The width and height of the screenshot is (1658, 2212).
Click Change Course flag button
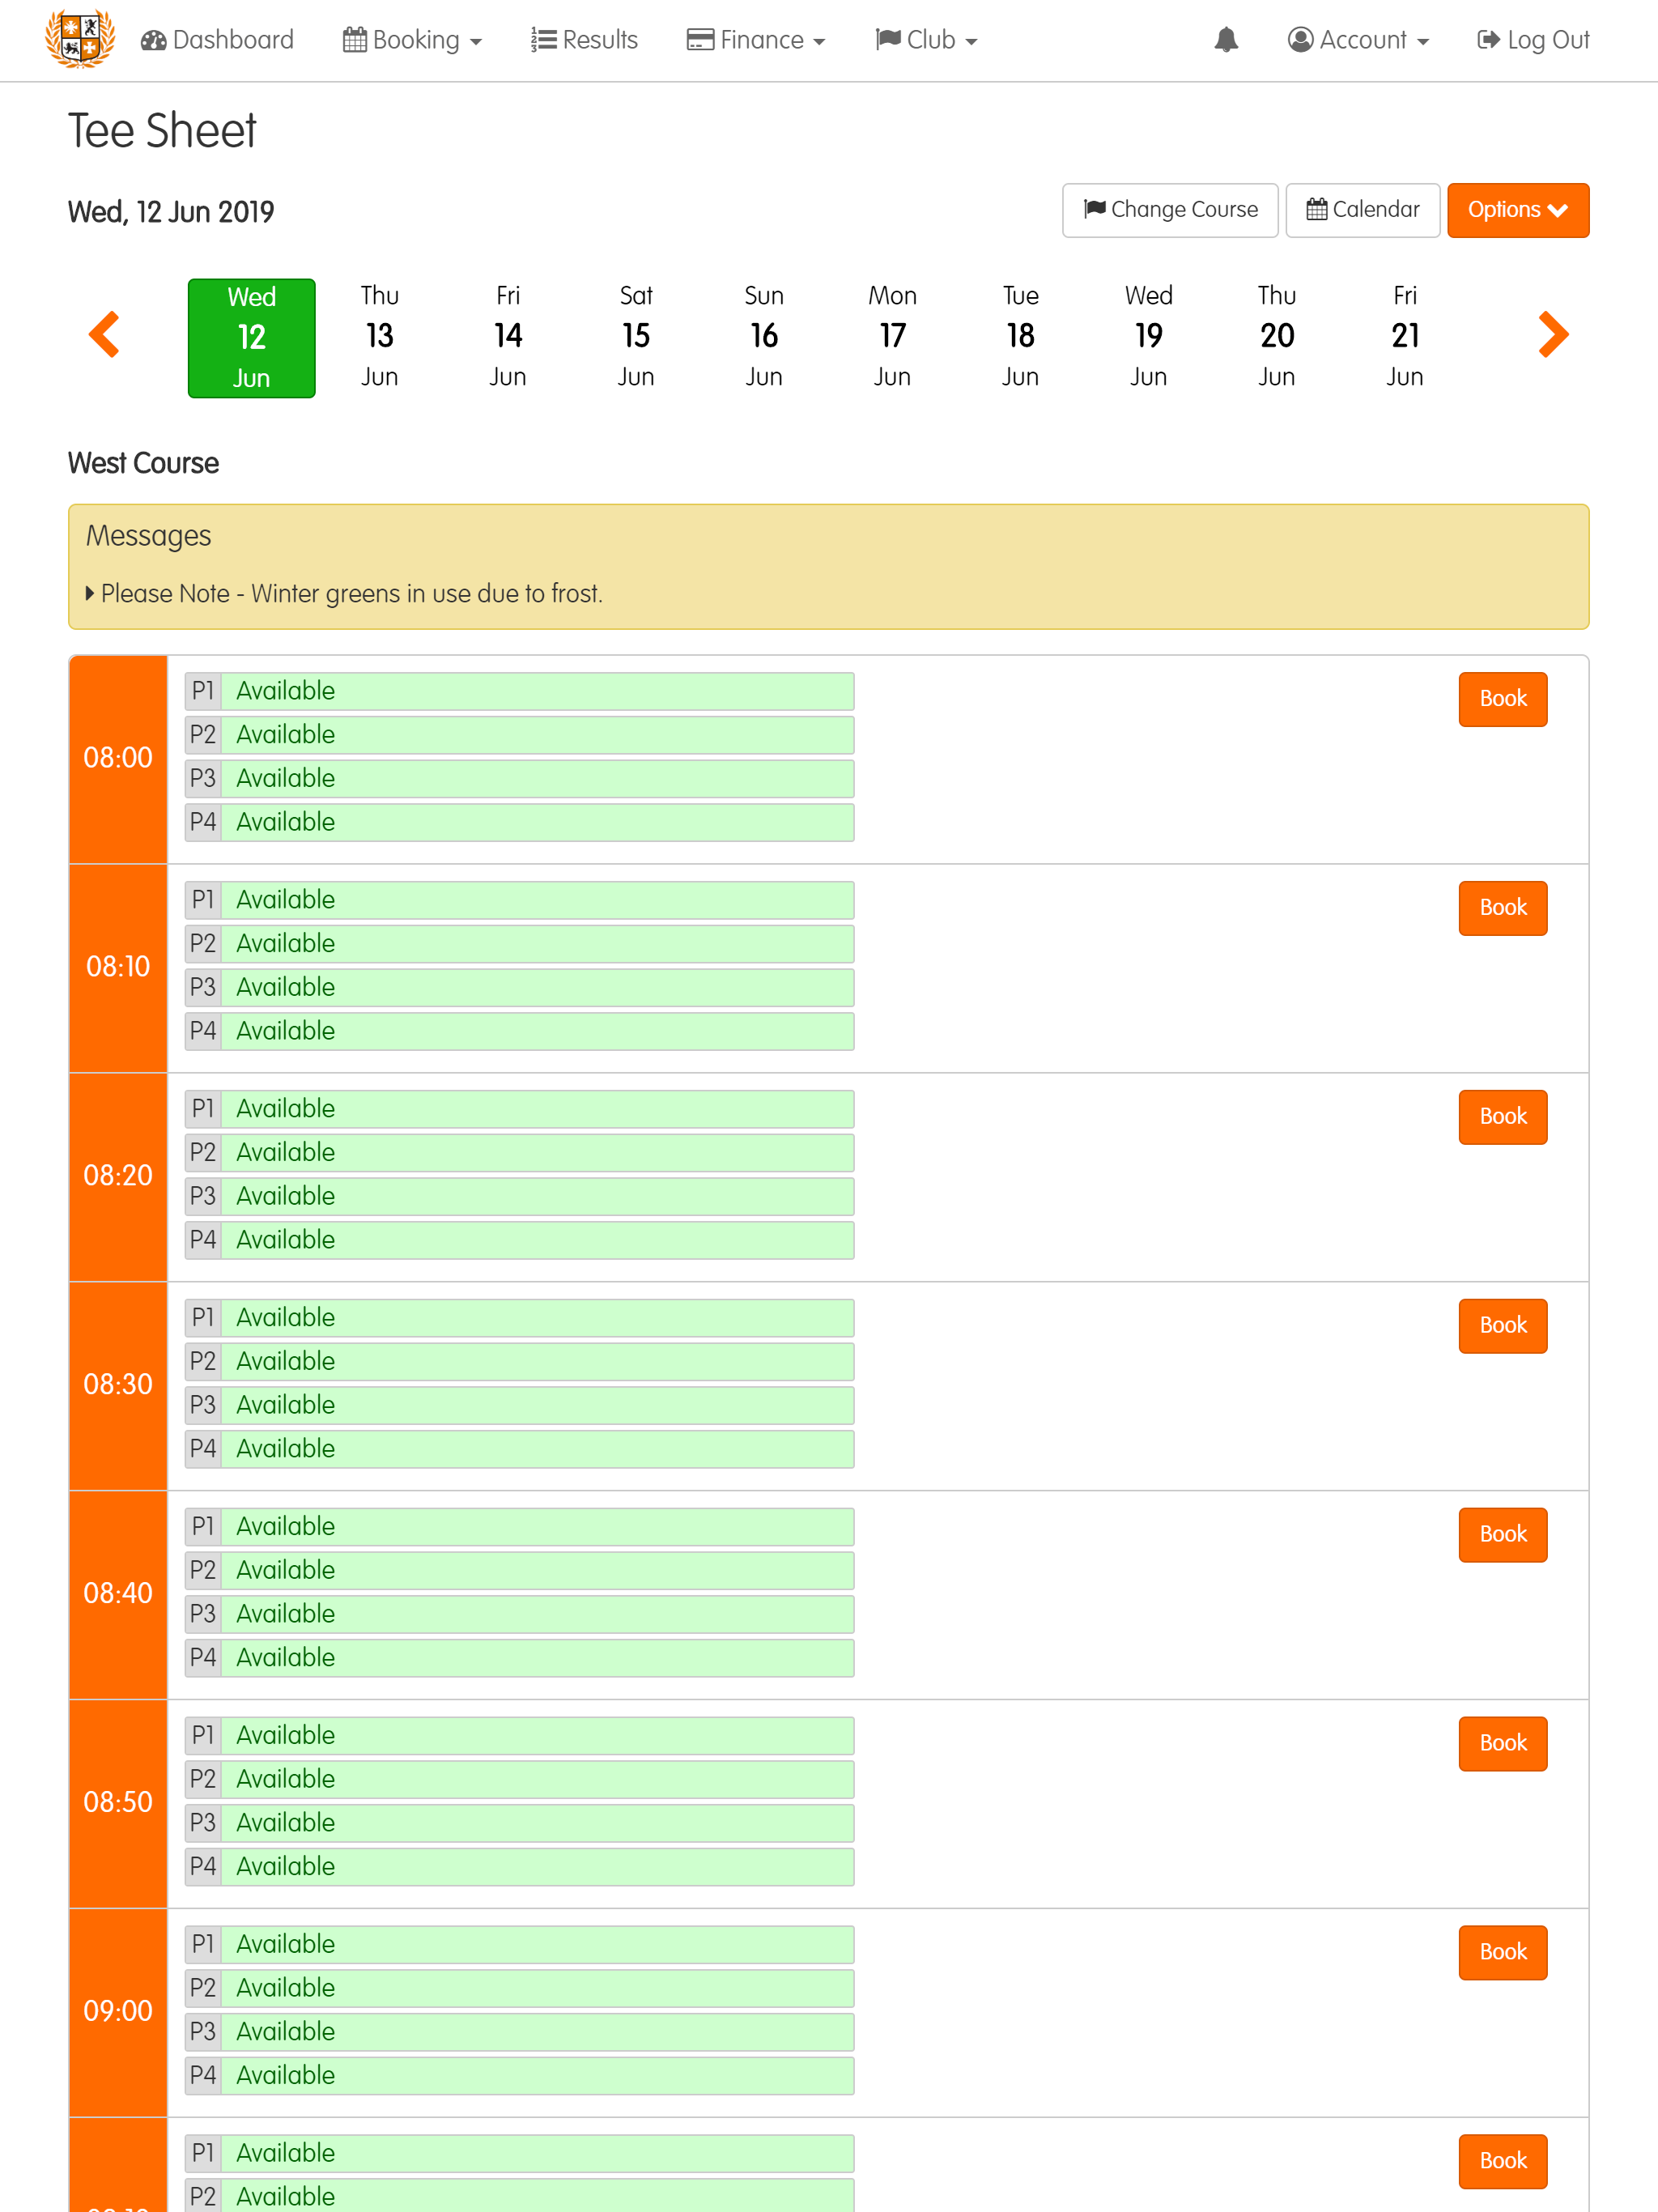[1170, 210]
